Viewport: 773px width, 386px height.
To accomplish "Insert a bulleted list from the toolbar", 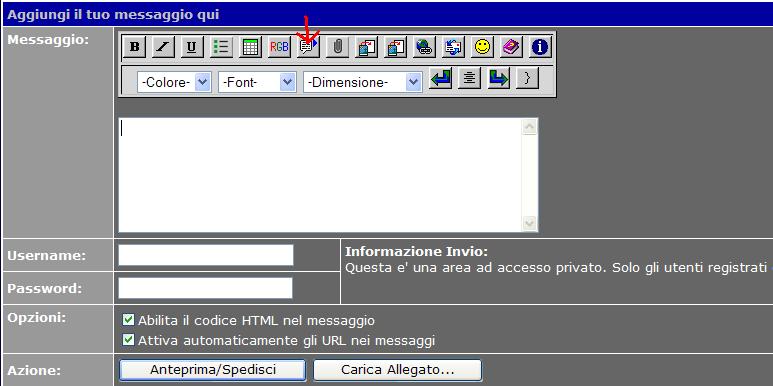I will point(221,47).
